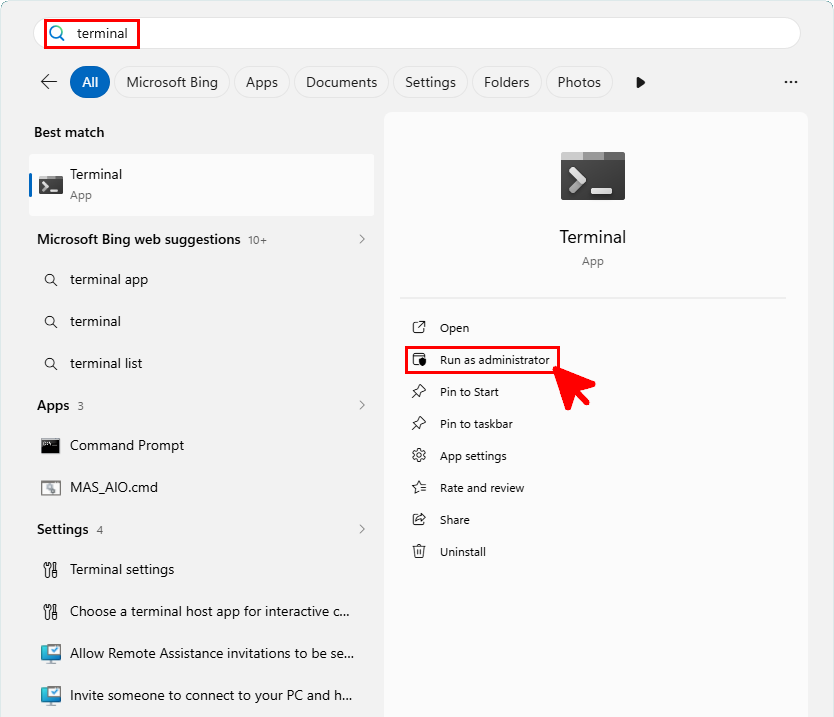Screen dimensions: 834x717
Task: Switch to the Folders filter tab
Action: tap(506, 82)
